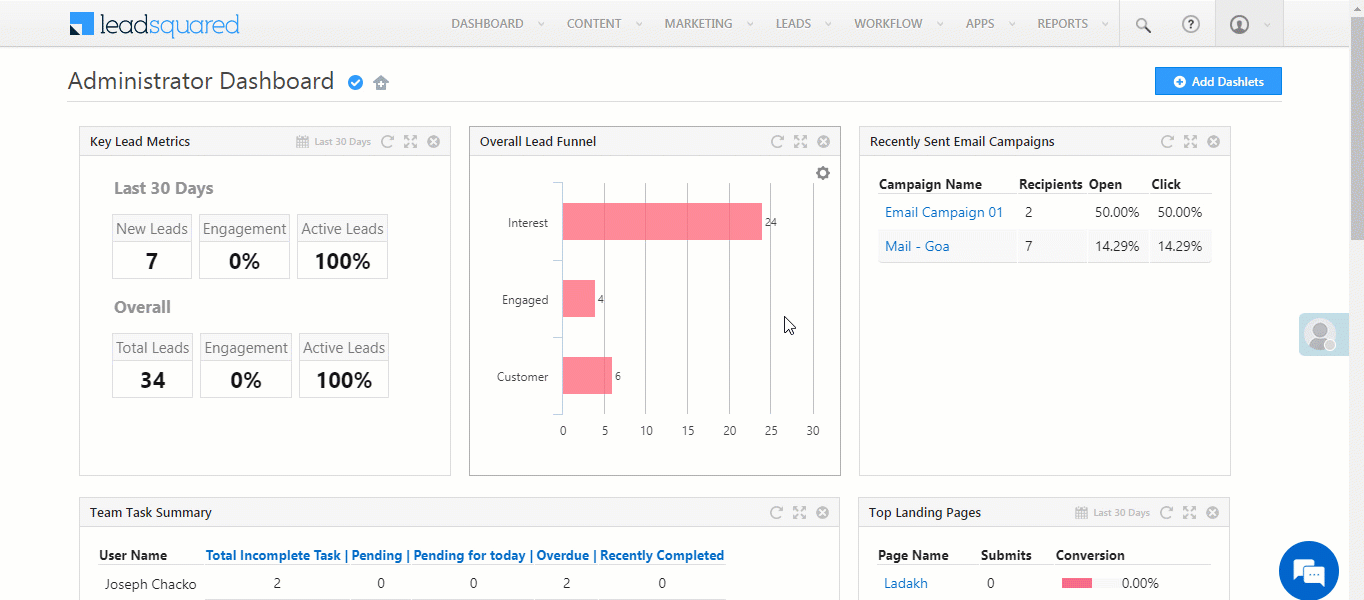Open the Email Campaign 01 link
1364x600 pixels.
tap(944, 212)
